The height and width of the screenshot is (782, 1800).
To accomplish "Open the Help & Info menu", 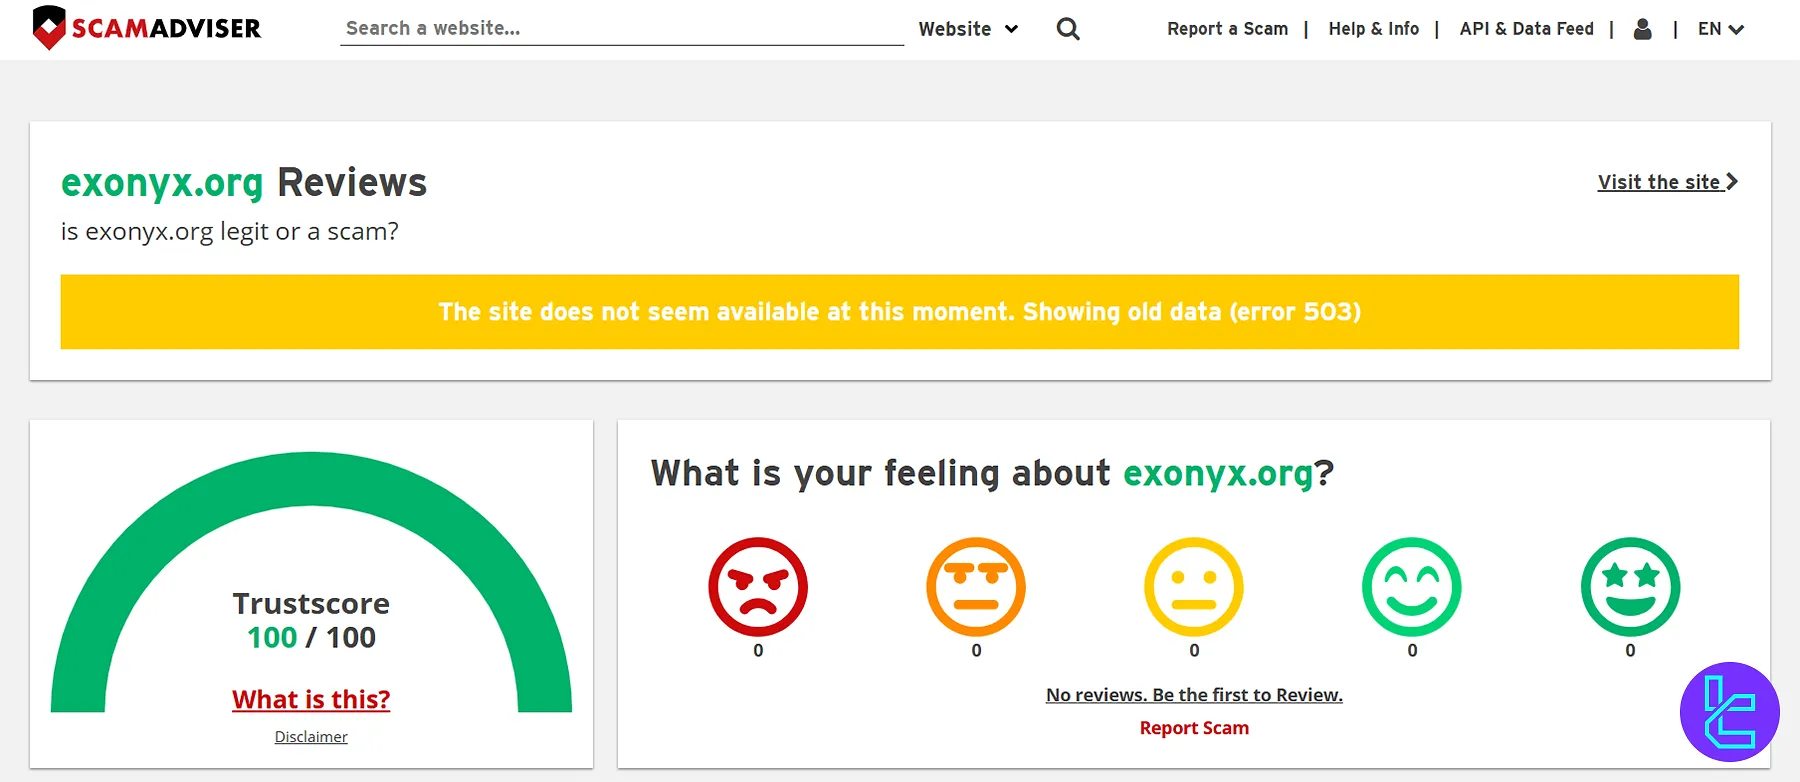I will 1373,29.
